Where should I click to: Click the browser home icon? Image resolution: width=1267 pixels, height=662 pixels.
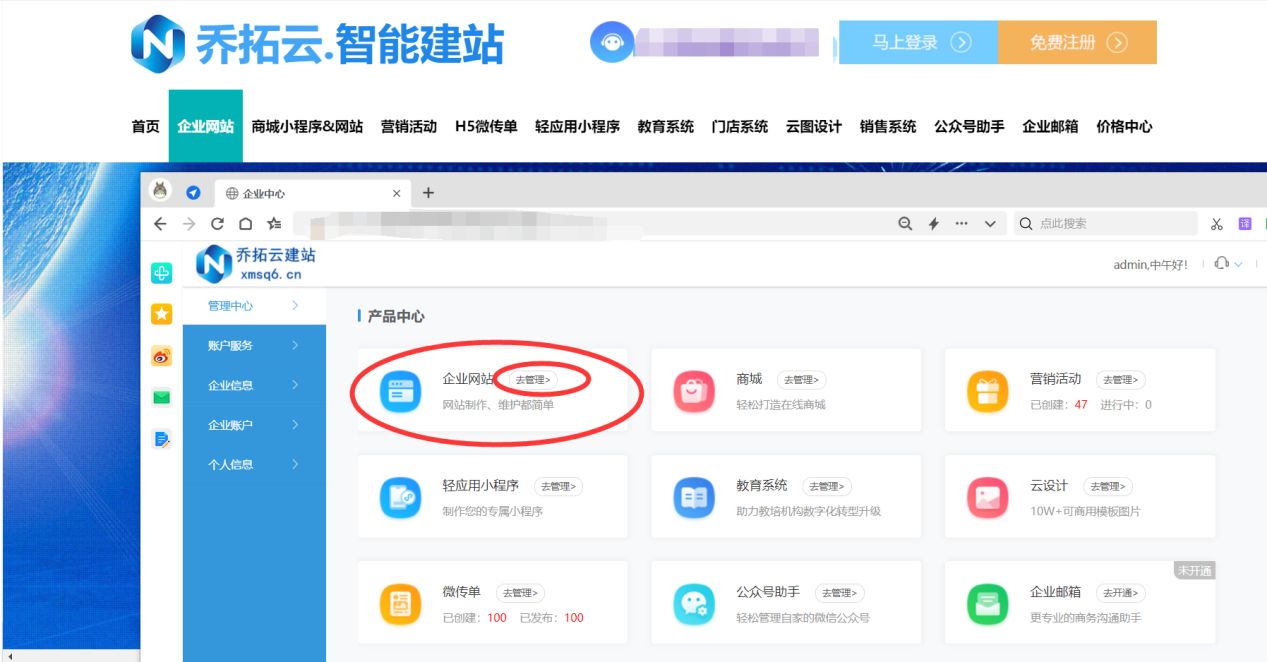tap(245, 224)
